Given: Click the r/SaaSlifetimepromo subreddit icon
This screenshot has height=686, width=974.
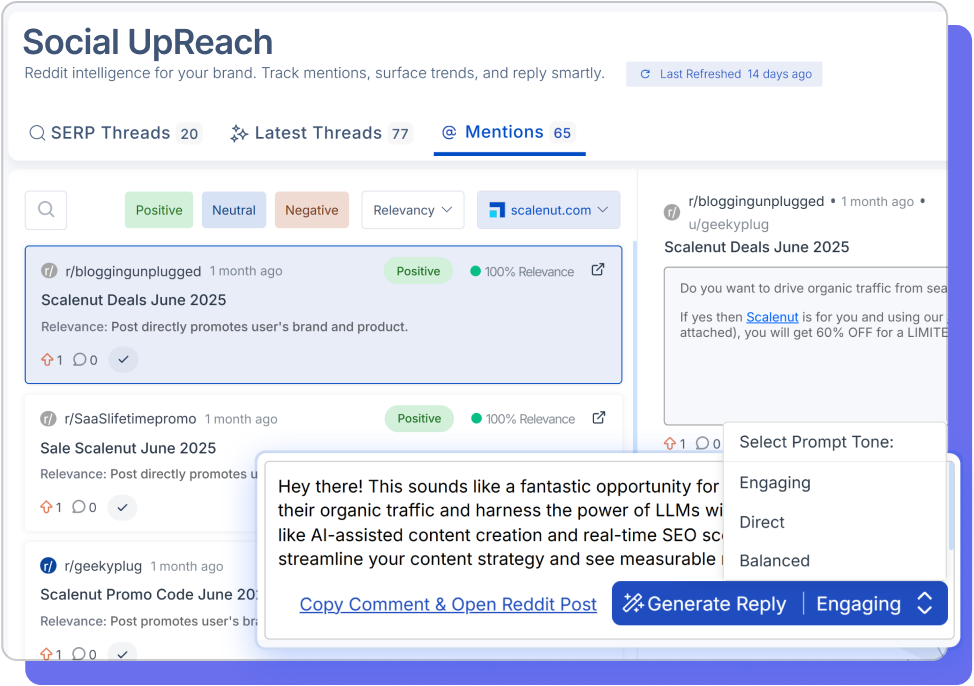Looking at the screenshot, I should click(48, 419).
